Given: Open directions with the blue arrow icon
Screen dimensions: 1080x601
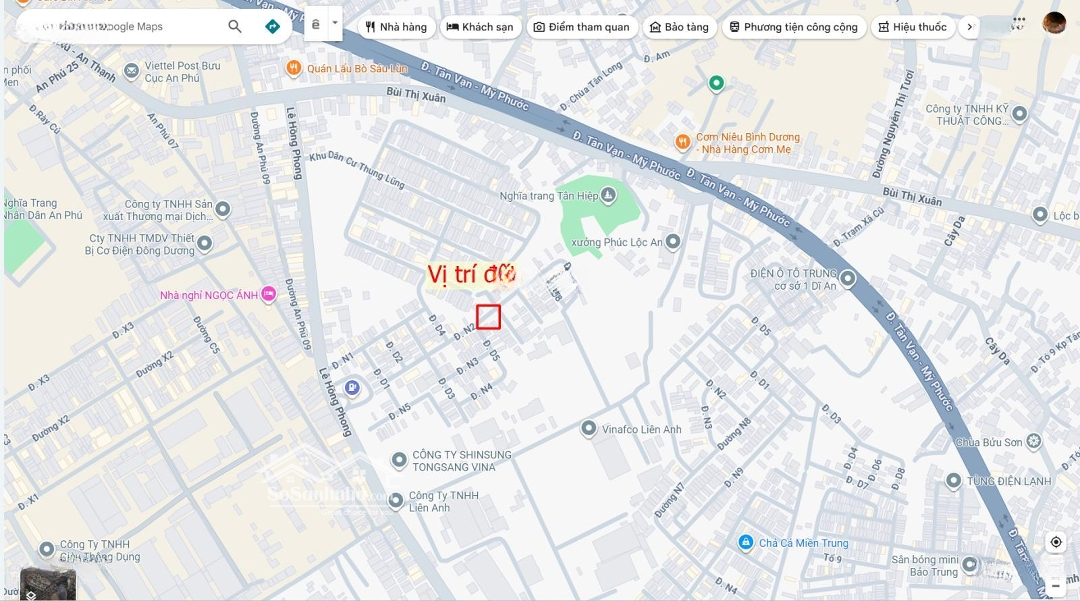Looking at the screenshot, I should 272,27.
